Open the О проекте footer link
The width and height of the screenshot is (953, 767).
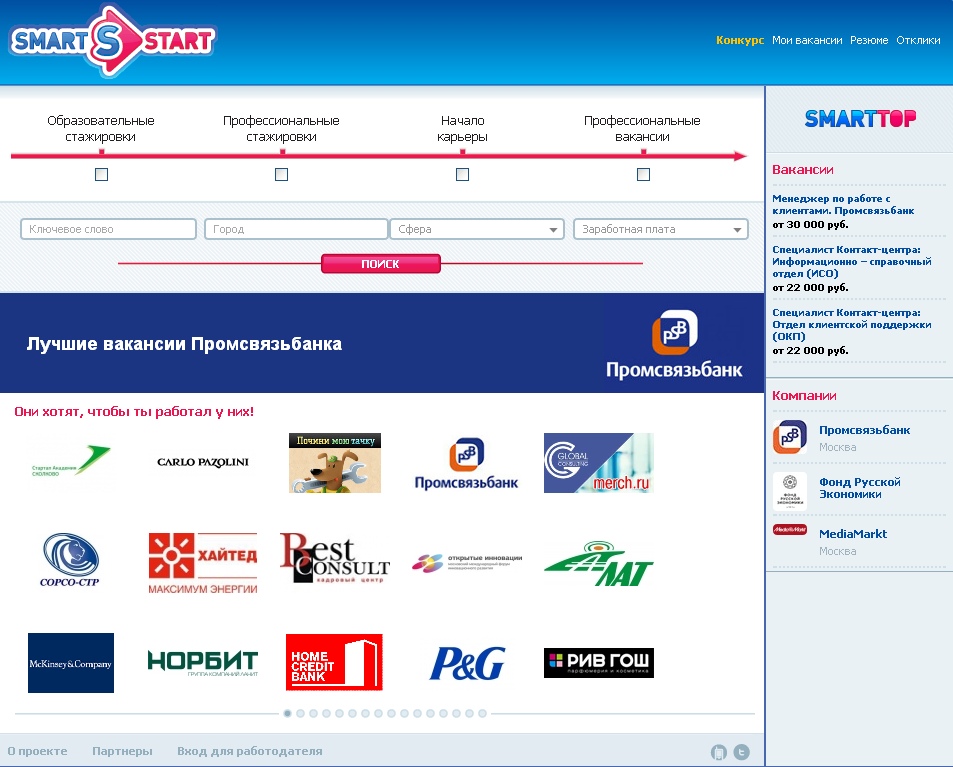(38, 751)
